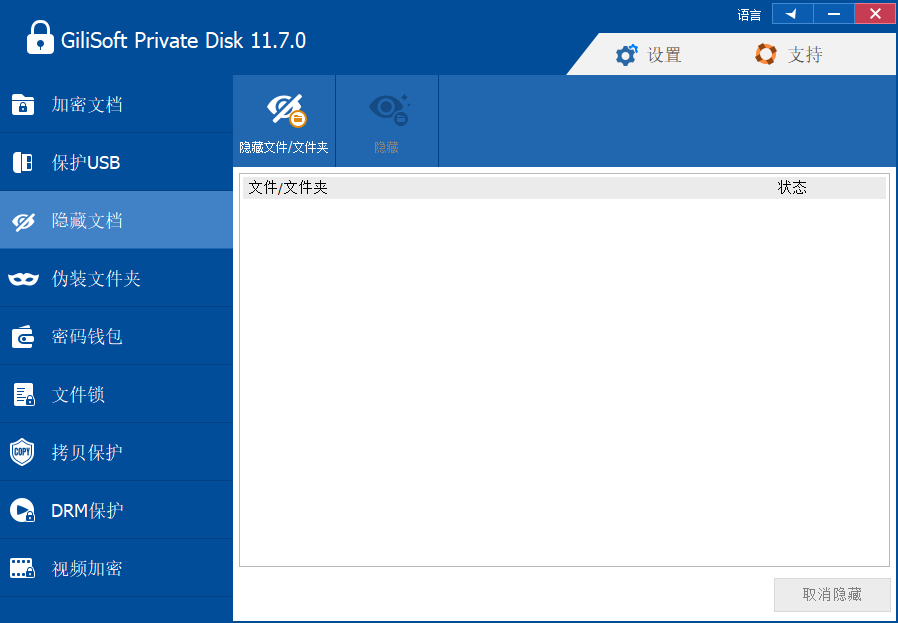Open the 支持 support tab

coord(789,54)
